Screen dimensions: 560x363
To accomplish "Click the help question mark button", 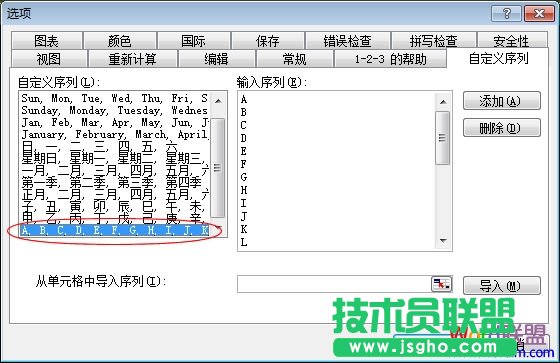I will (506, 14).
